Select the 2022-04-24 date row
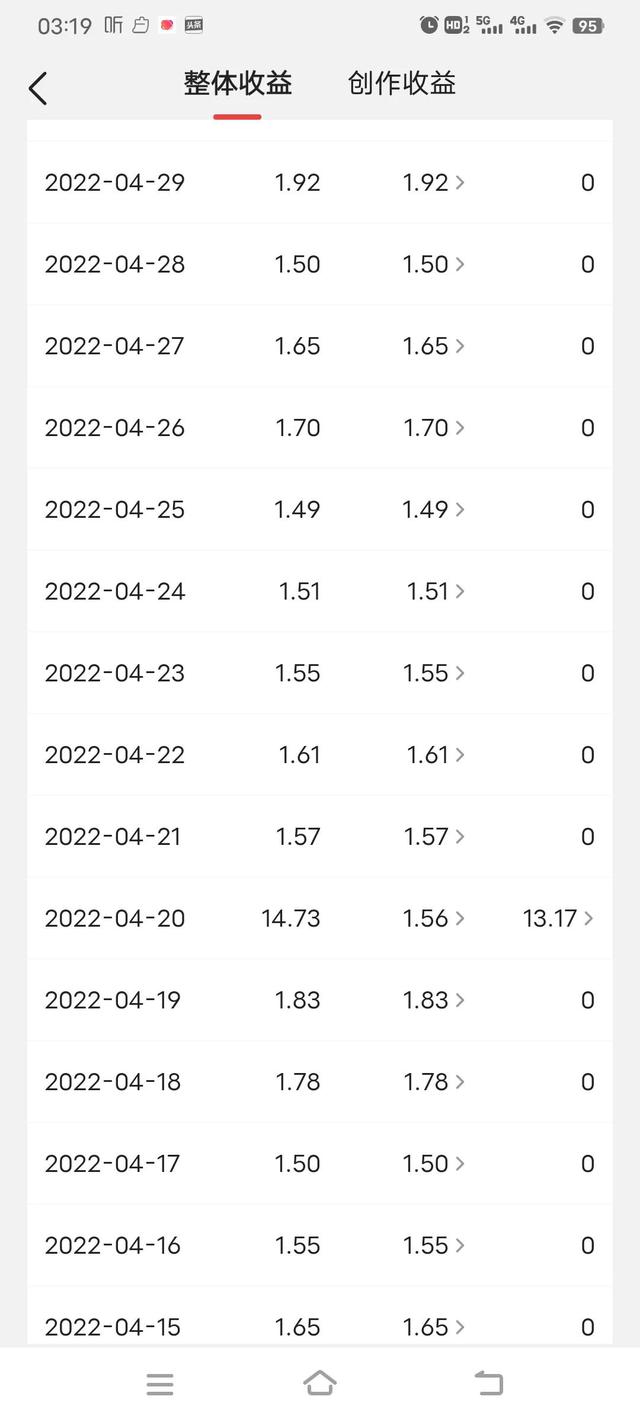 point(115,591)
